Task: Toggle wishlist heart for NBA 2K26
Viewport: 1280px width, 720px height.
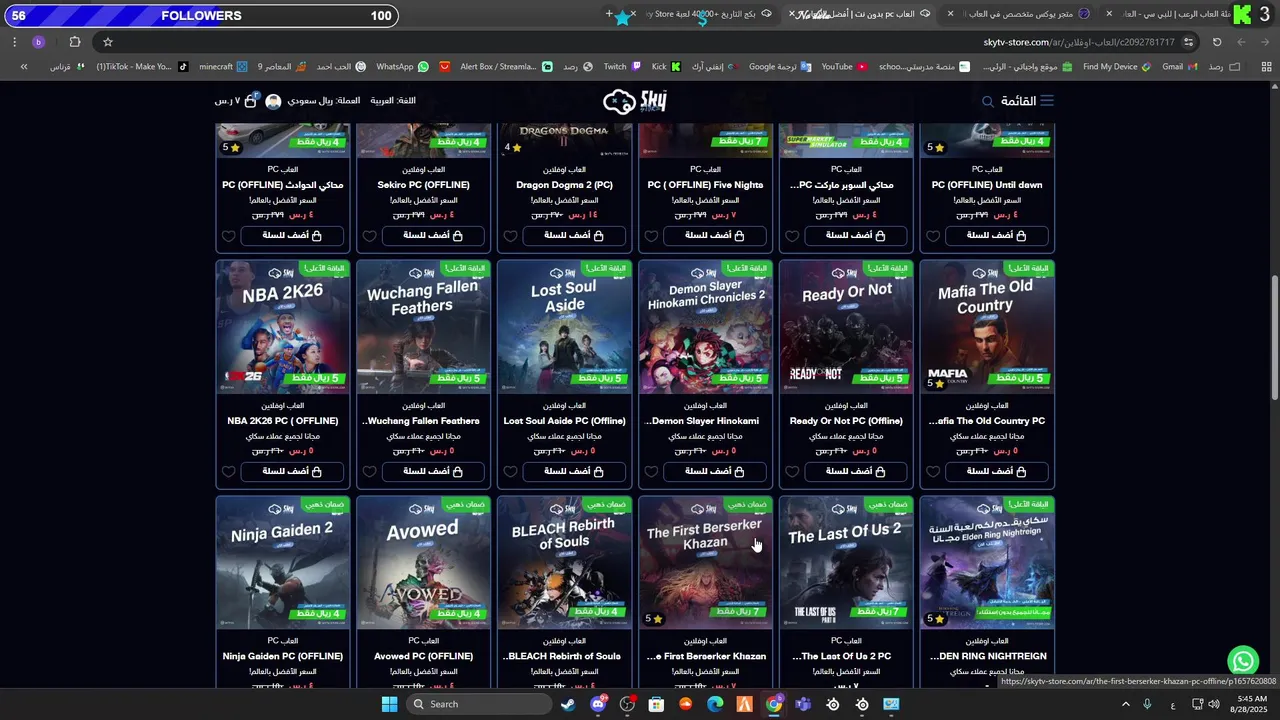Action: (229, 472)
